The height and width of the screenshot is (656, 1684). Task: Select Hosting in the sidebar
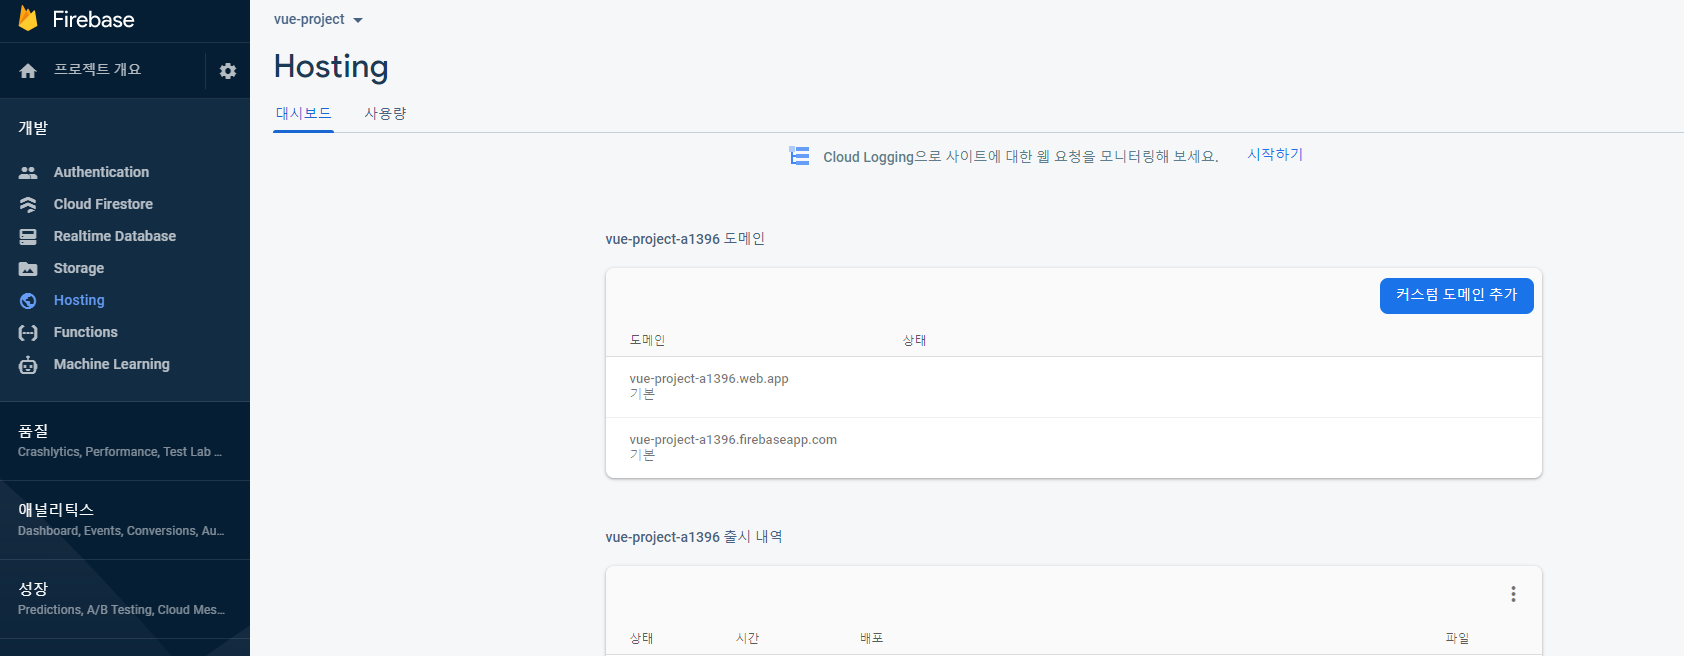79,300
